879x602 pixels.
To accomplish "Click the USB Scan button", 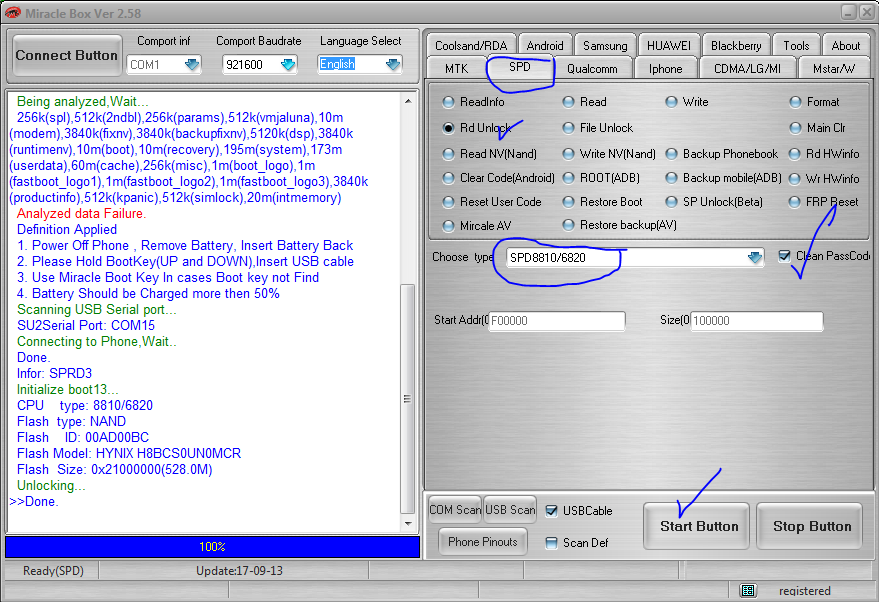I will (x=510, y=510).
